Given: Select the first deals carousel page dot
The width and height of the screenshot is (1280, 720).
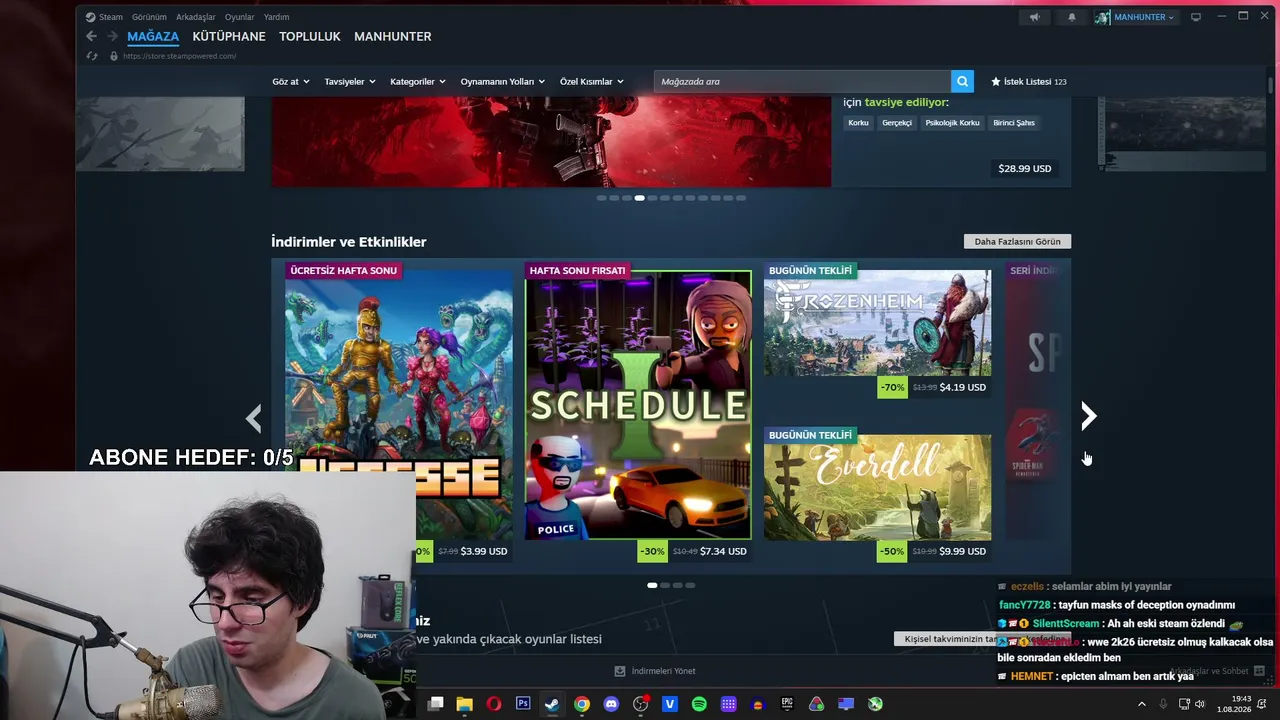Looking at the screenshot, I should point(652,585).
